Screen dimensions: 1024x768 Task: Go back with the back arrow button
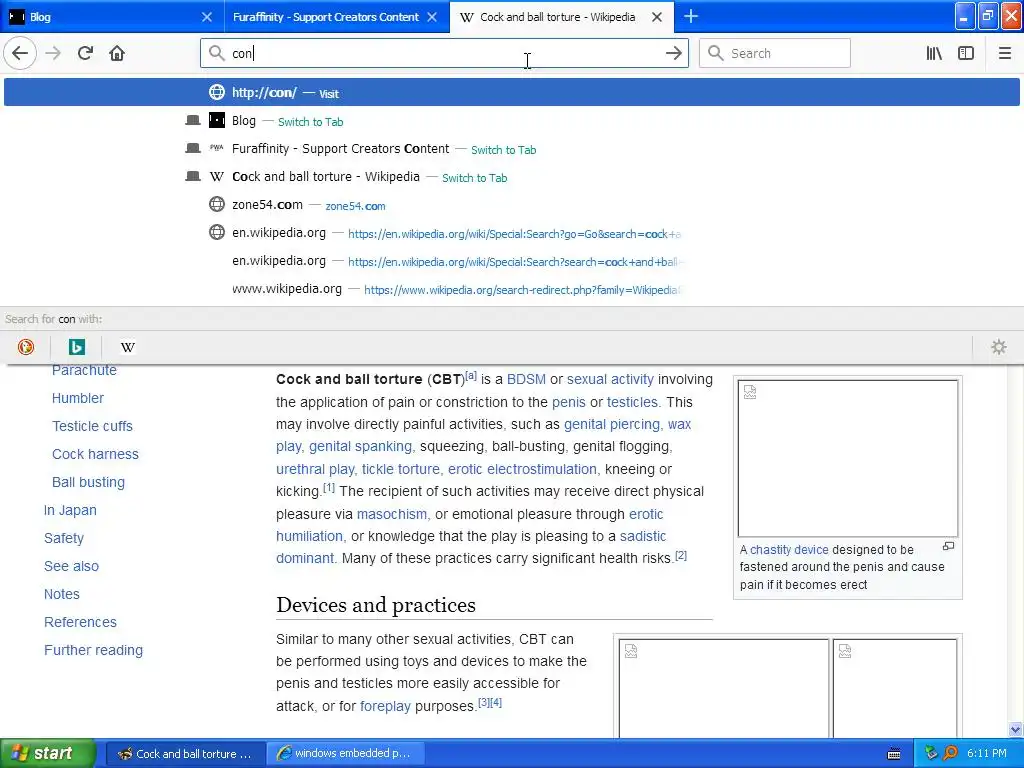(x=20, y=53)
